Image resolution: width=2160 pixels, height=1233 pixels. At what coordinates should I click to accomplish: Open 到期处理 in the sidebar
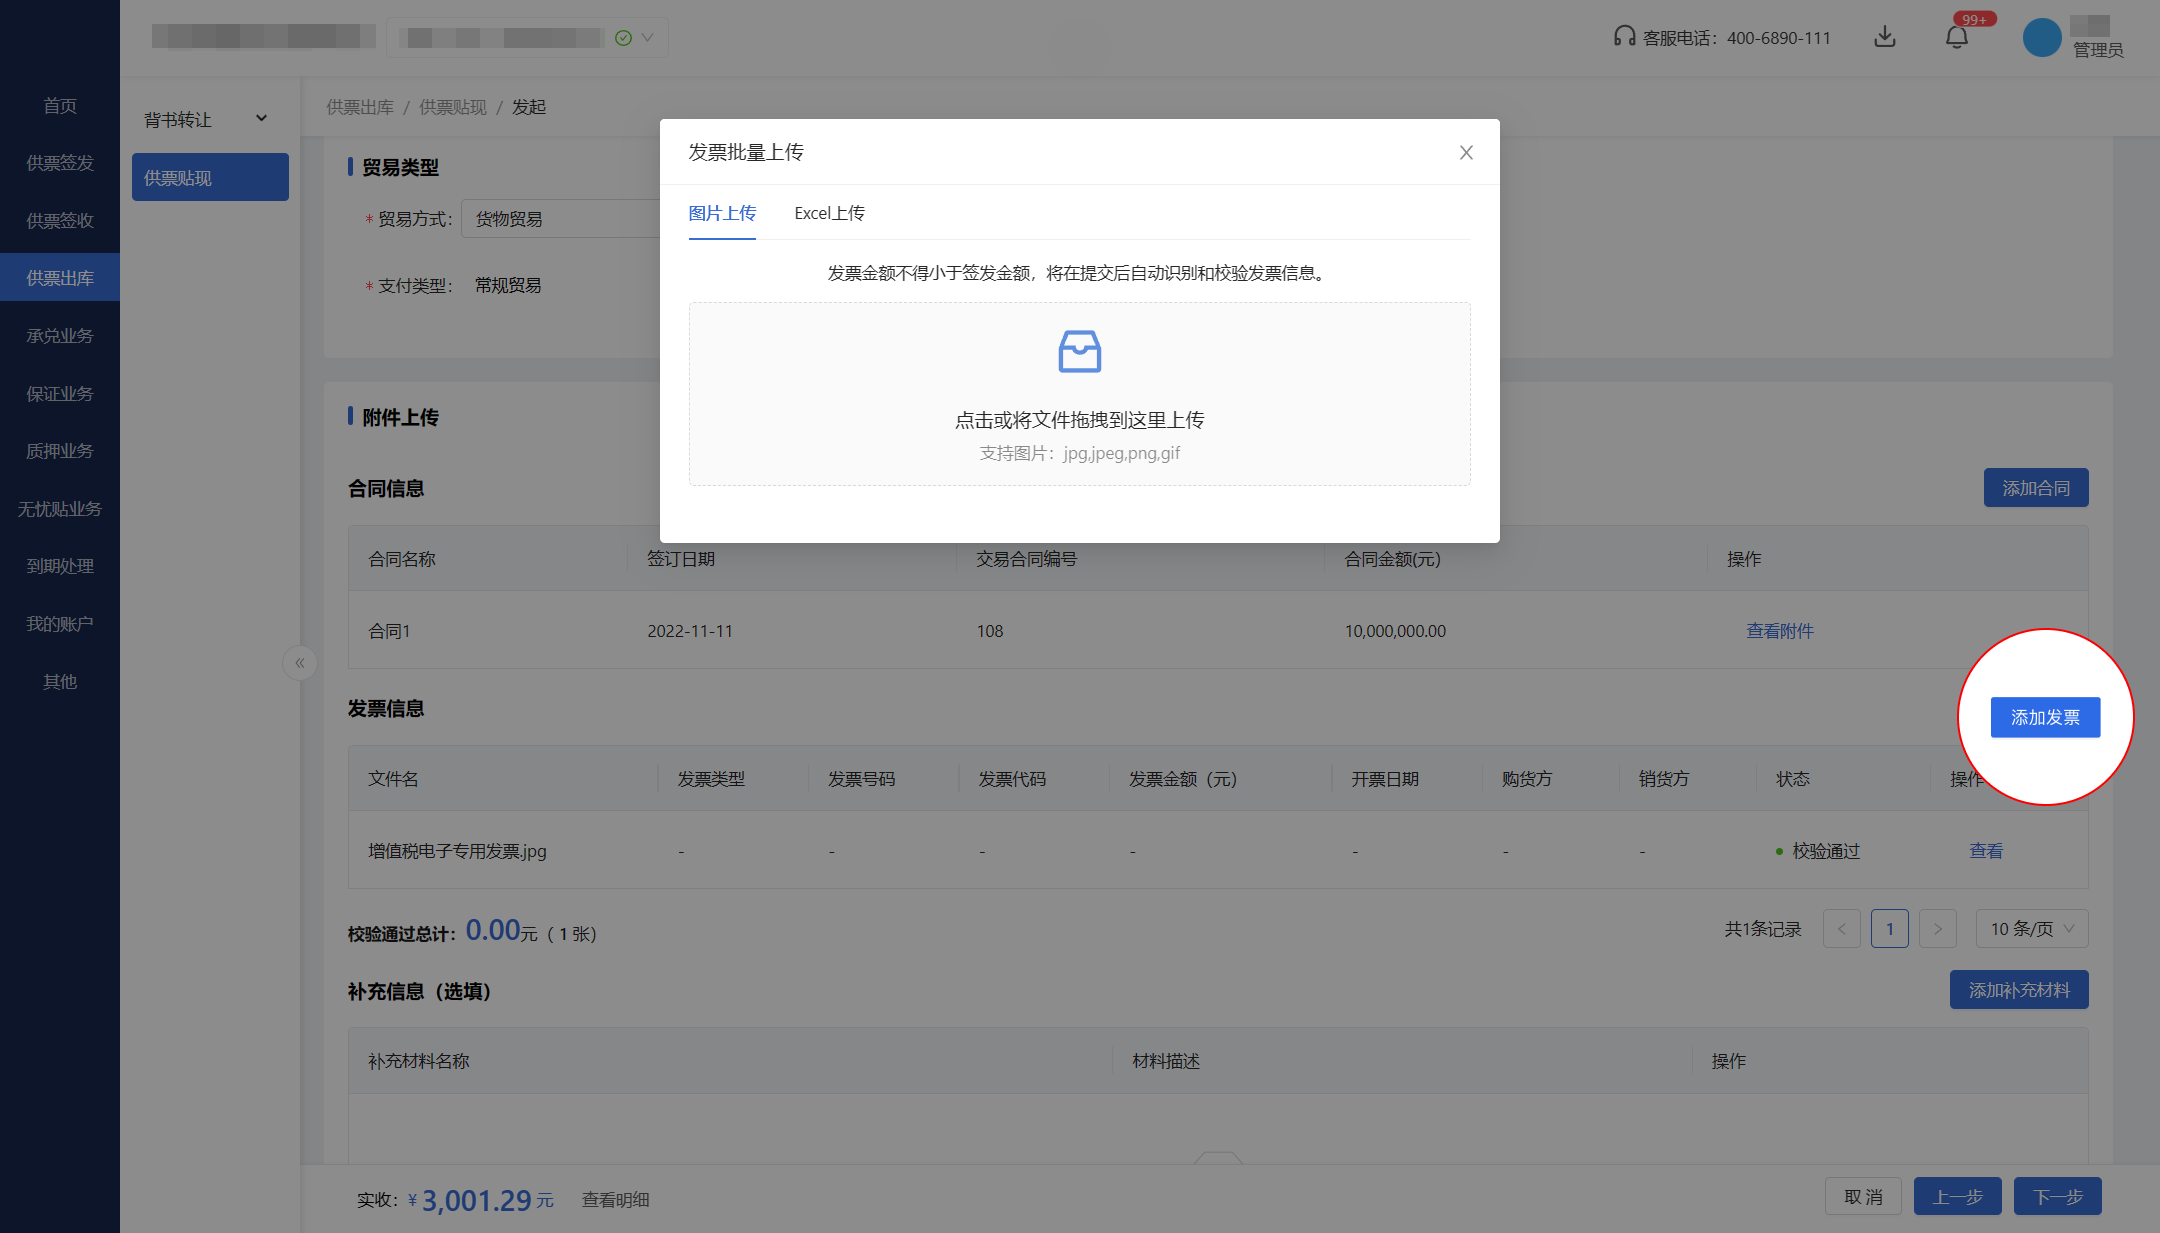click(x=60, y=566)
